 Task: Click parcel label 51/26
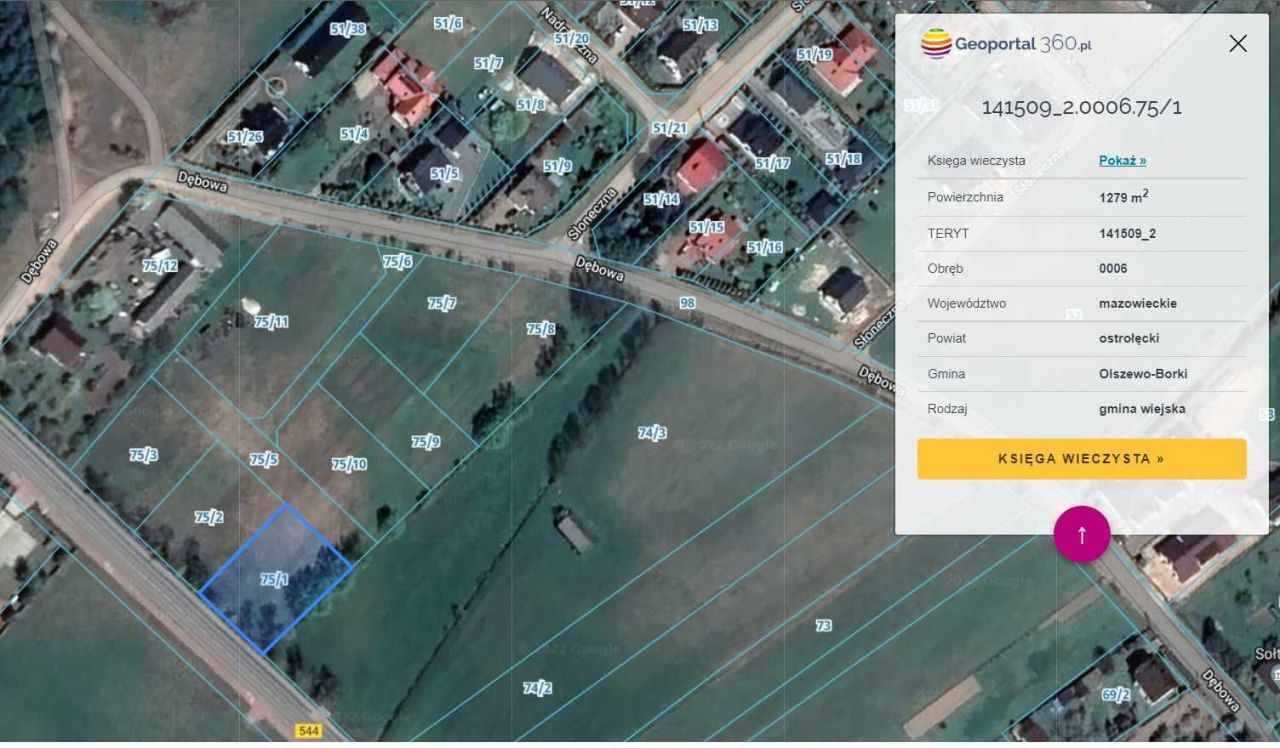245,137
